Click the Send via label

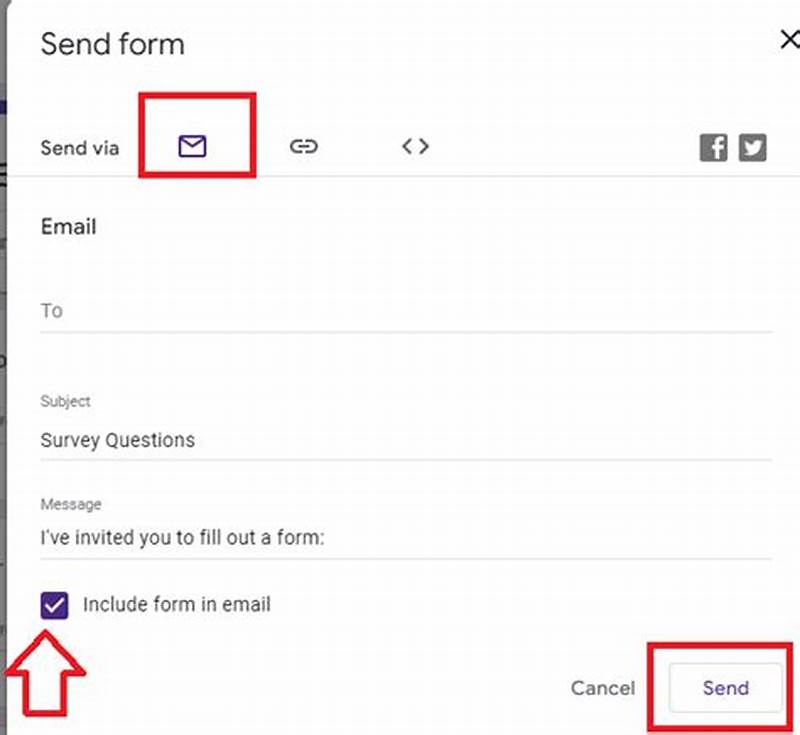[80, 147]
